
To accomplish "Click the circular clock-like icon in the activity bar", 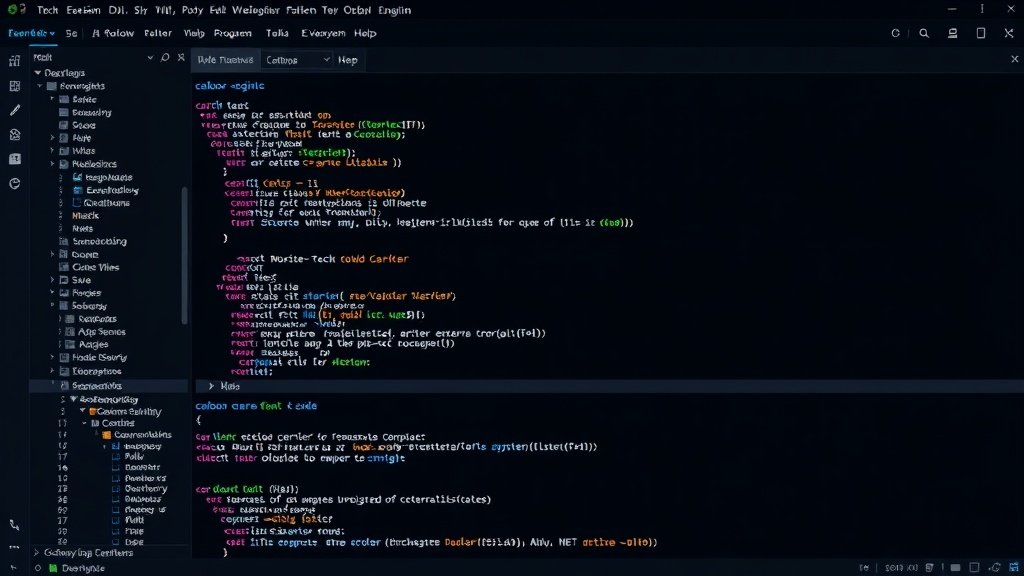I will (14, 184).
